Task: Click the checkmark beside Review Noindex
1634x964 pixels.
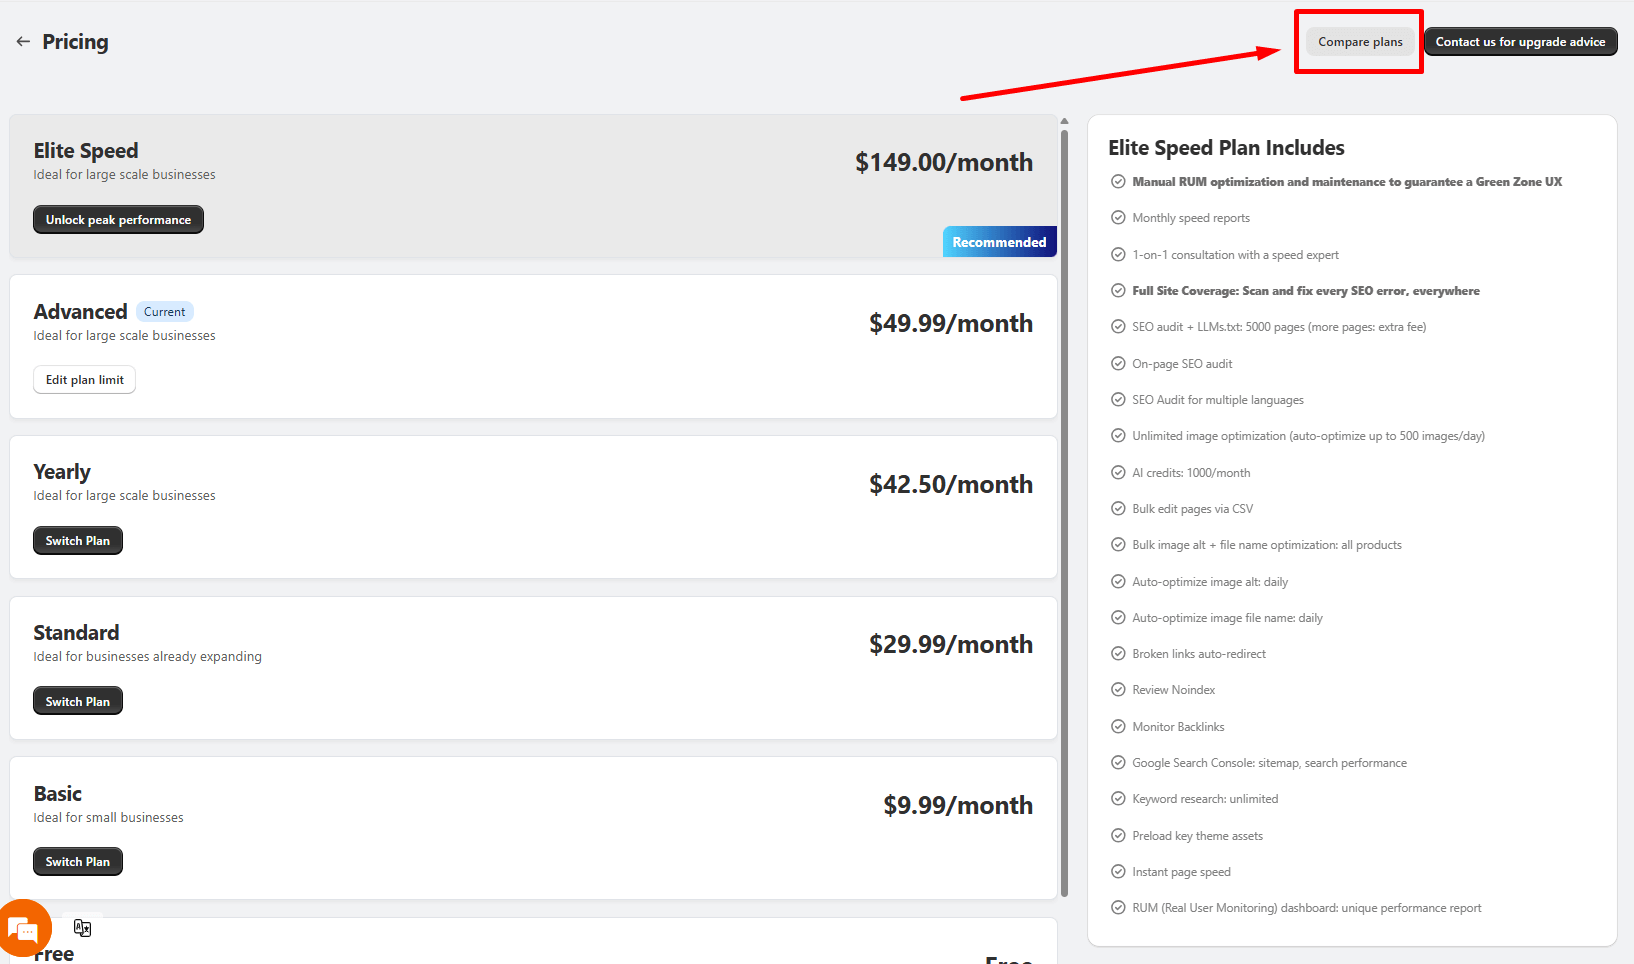Action: (x=1117, y=689)
